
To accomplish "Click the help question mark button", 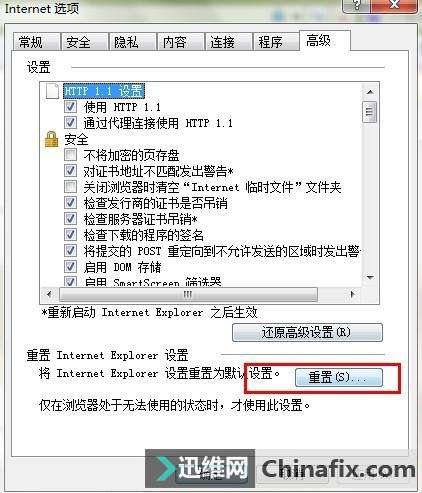I will [x=356, y=6].
